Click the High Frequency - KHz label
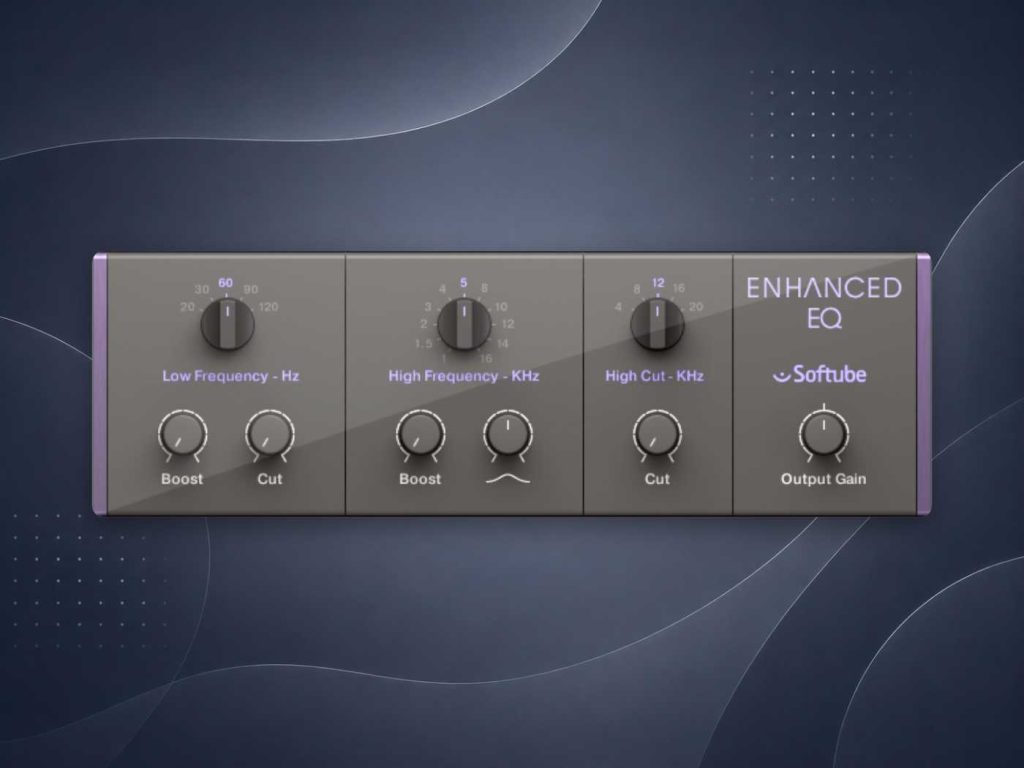 pyautogui.click(x=464, y=376)
